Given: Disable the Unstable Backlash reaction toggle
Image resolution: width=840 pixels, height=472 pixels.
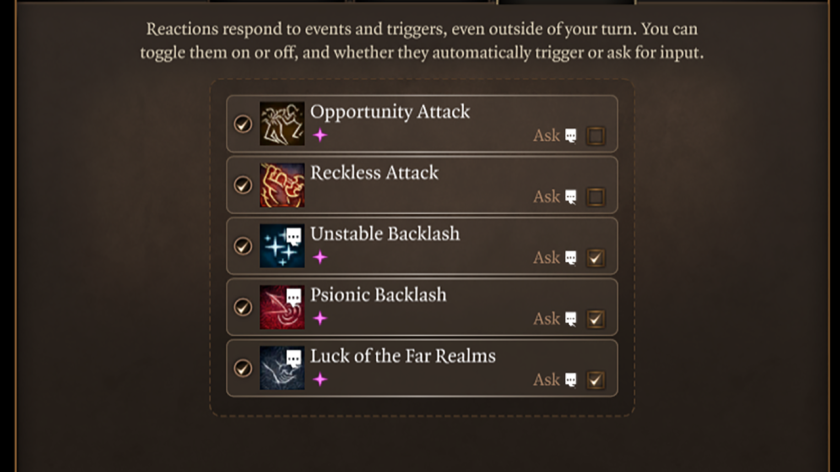Looking at the screenshot, I should pyautogui.click(x=242, y=246).
